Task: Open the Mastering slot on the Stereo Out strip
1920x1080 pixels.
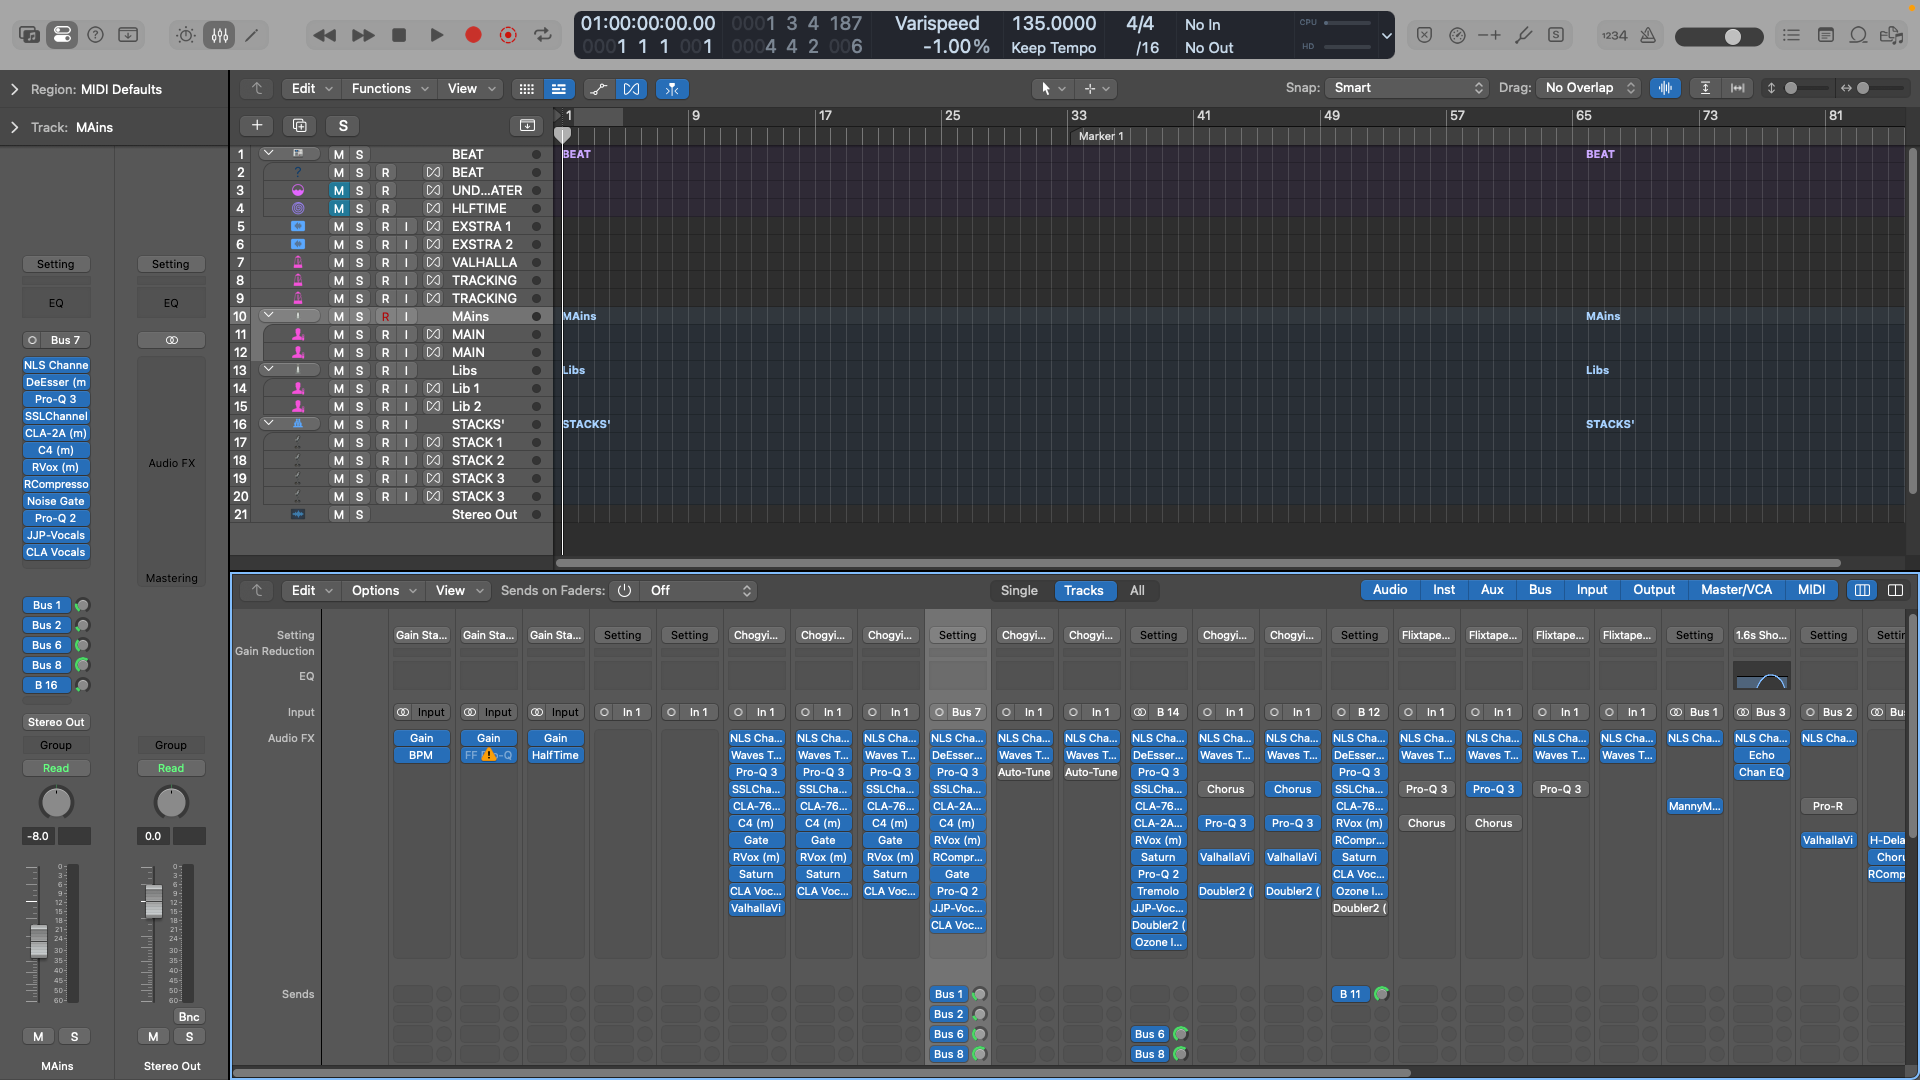Action: coord(171,578)
